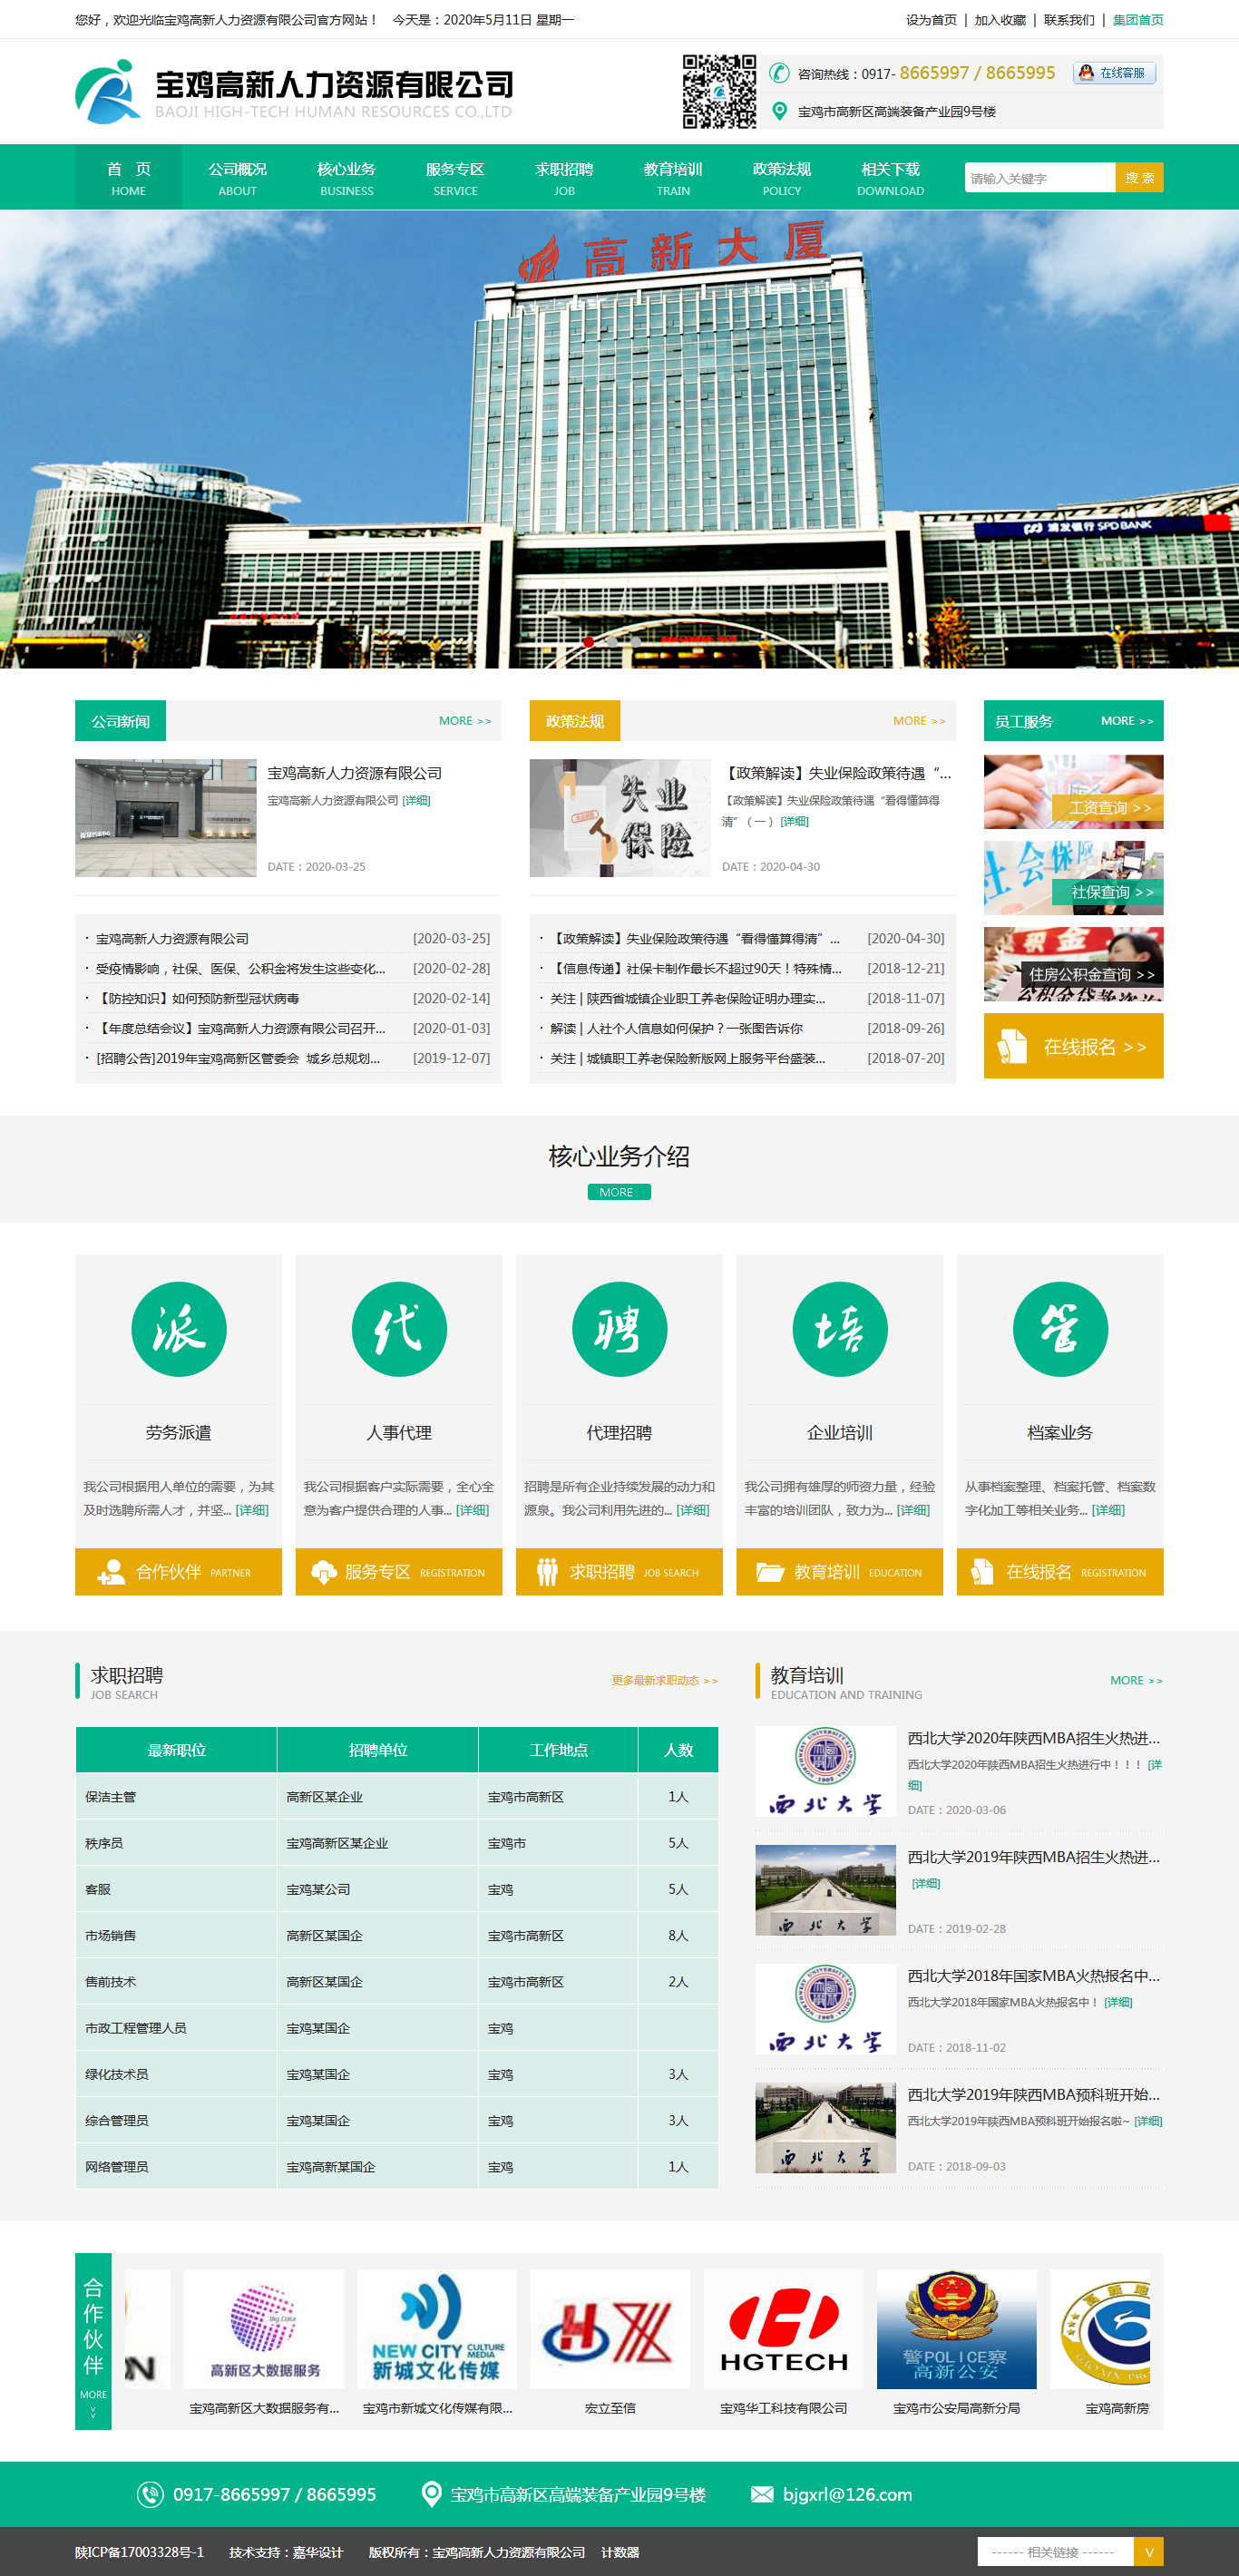
Task: Open 西北大学2020年陕西MBA招生 article thumbnail
Action: (x=825, y=1771)
